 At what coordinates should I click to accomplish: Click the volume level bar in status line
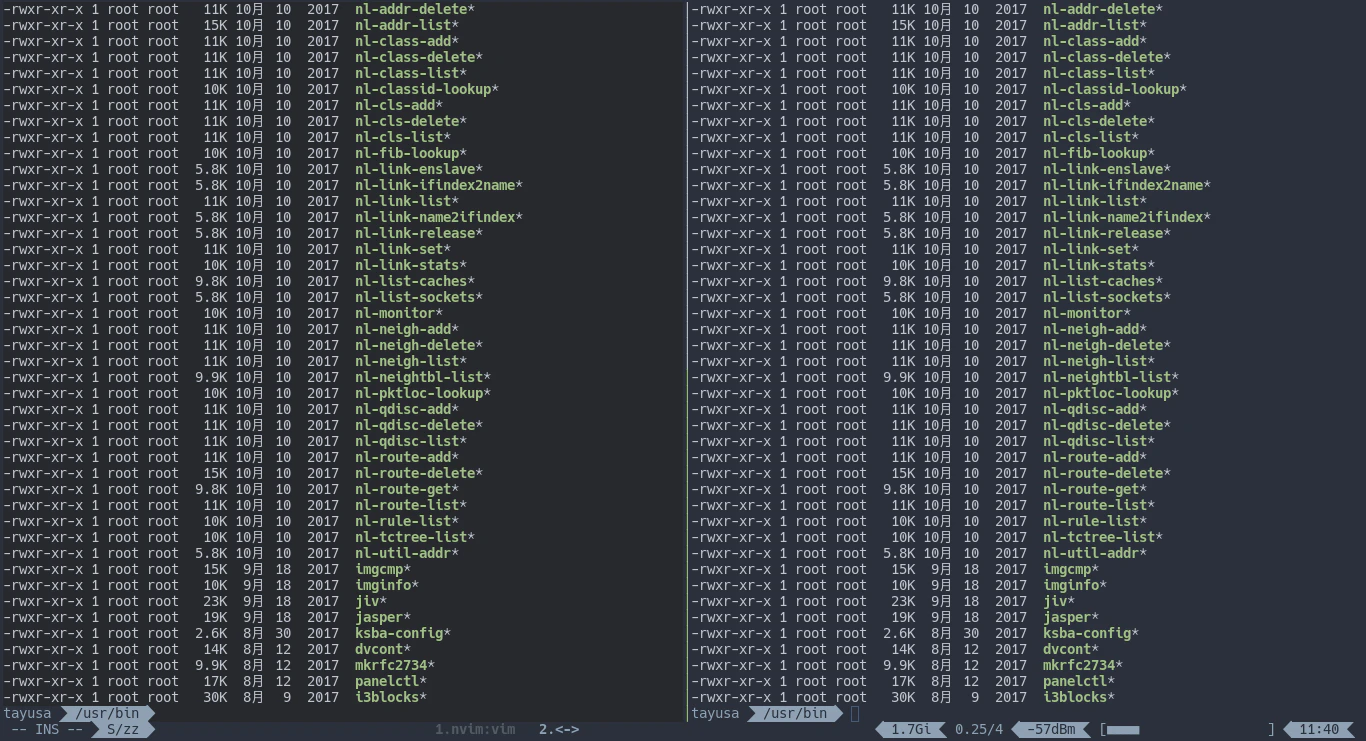[1187, 729]
